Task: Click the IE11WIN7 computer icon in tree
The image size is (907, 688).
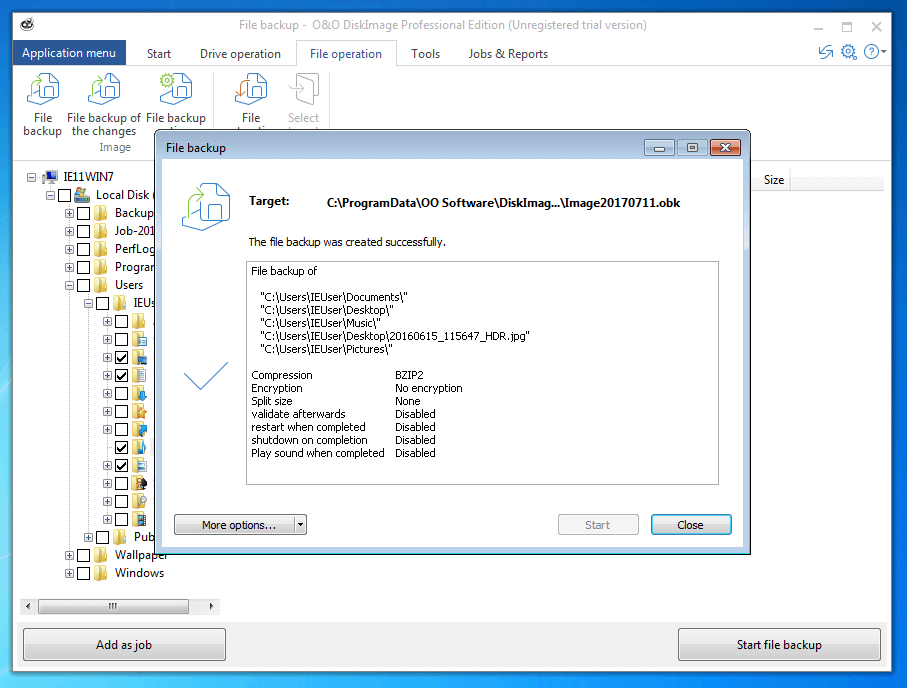Action: point(50,177)
